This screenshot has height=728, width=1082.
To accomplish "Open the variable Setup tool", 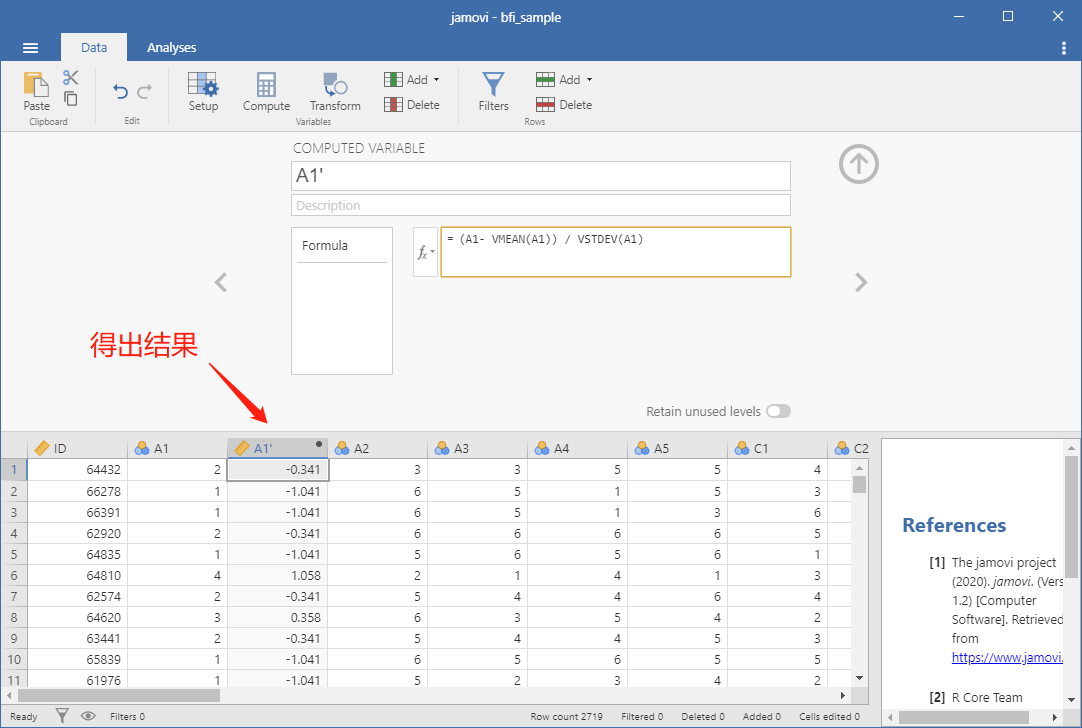I will (x=203, y=92).
